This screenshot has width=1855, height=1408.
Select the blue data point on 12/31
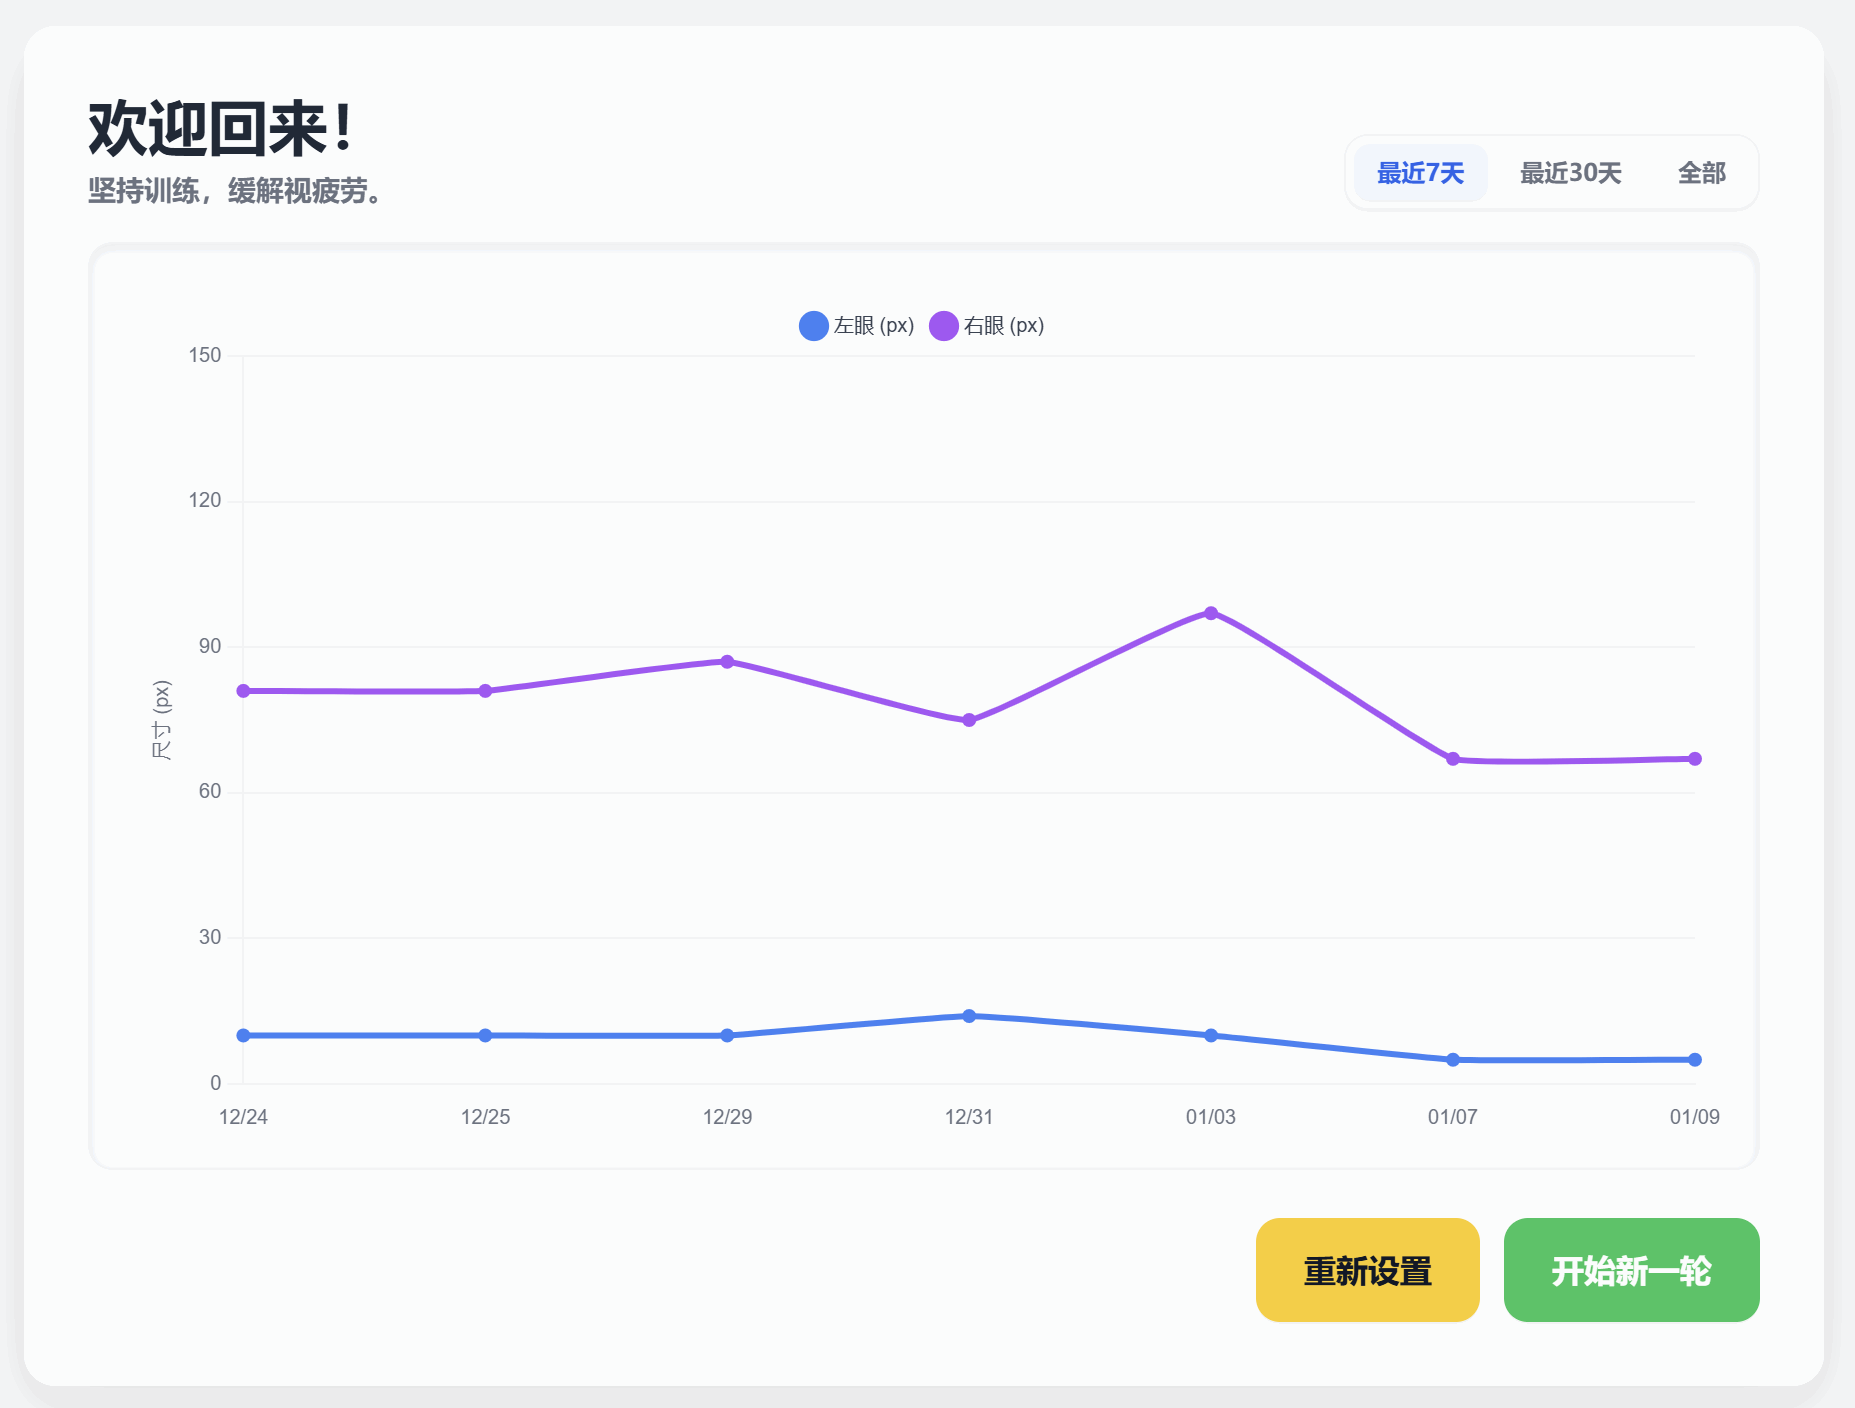click(x=968, y=1015)
